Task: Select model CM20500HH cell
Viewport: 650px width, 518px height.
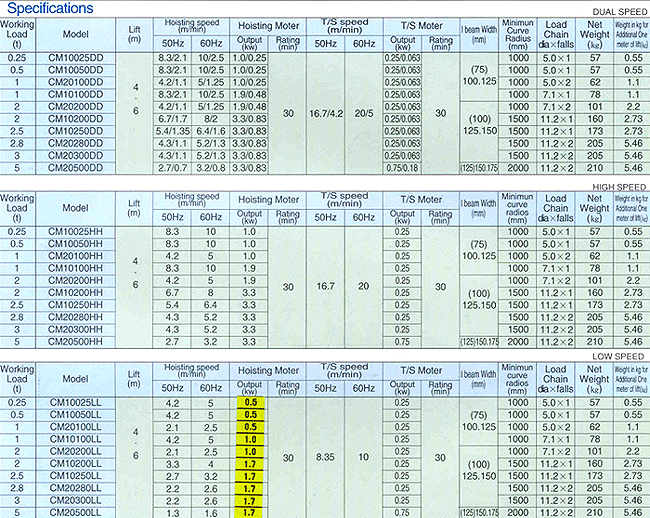Action: [75, 342]
